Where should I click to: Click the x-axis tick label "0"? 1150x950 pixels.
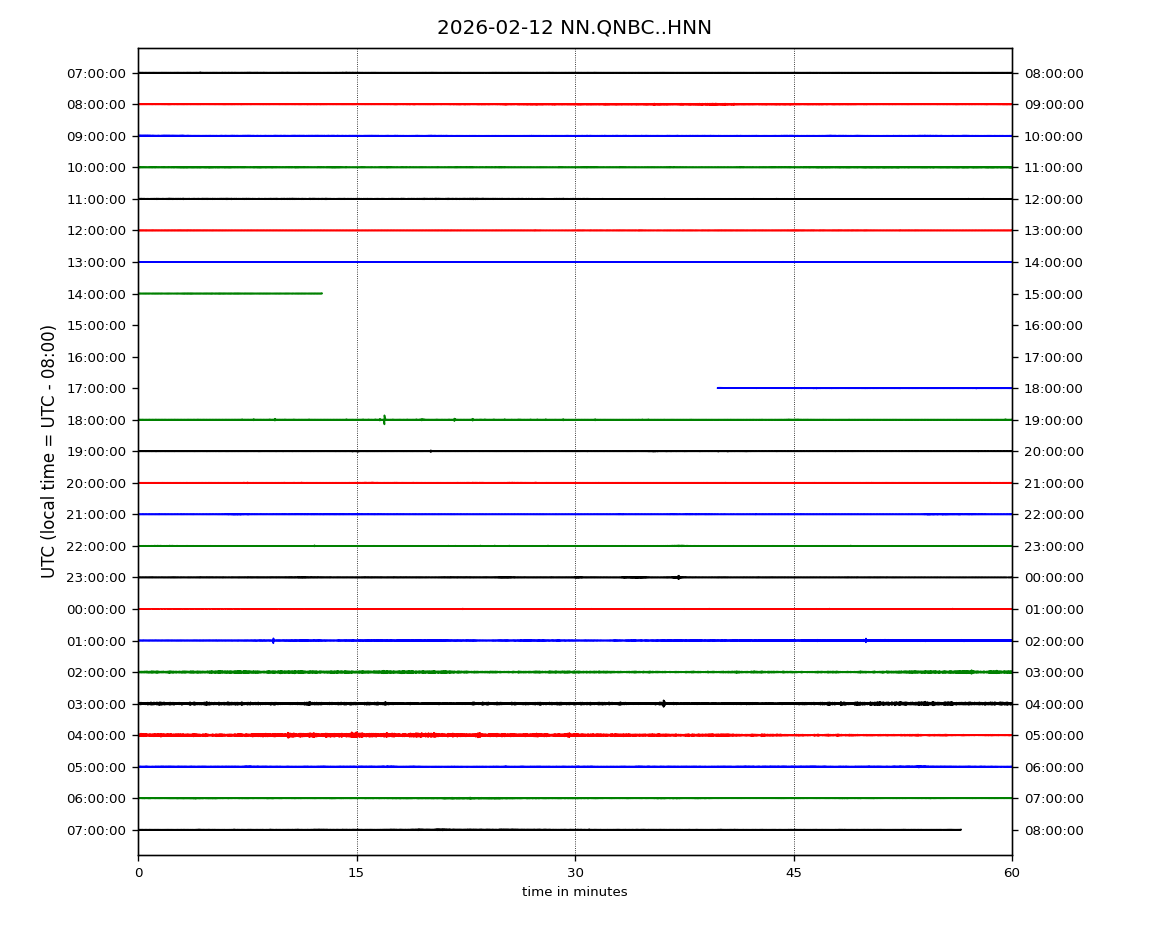[138, 873]
